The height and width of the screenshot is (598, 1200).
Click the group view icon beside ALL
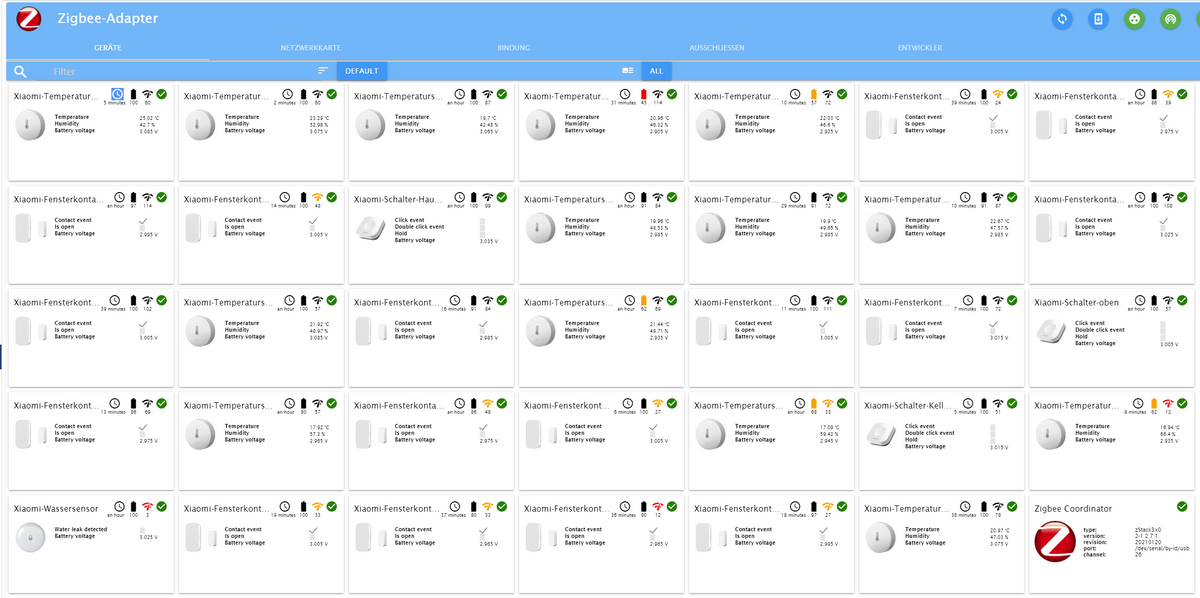(628, 71)
